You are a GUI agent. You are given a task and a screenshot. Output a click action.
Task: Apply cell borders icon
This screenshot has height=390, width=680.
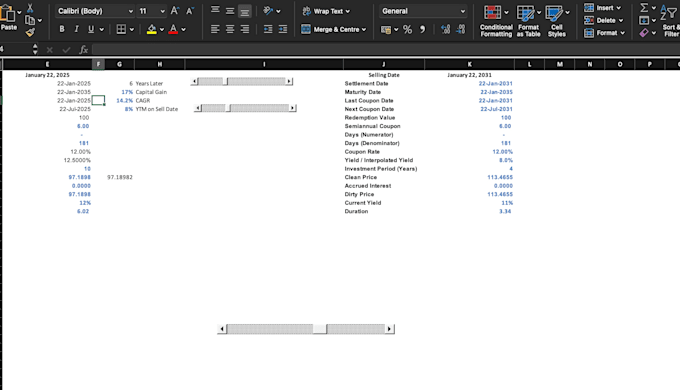[121, 29]
